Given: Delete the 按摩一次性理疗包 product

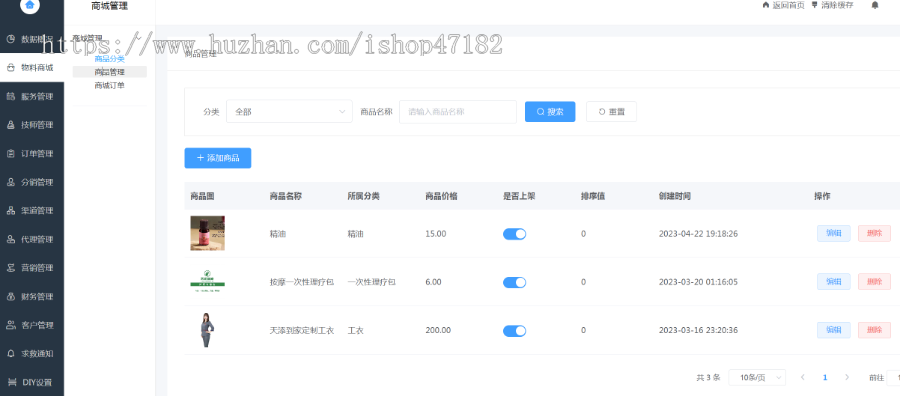Looking at the screenshot, I should coord(874,281).
